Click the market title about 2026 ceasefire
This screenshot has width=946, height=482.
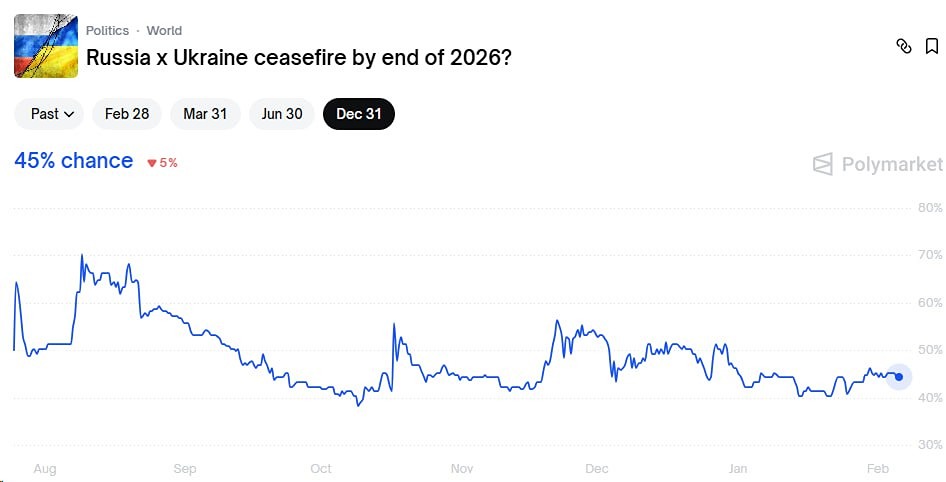pyautogui.click(x=299, y=57)
